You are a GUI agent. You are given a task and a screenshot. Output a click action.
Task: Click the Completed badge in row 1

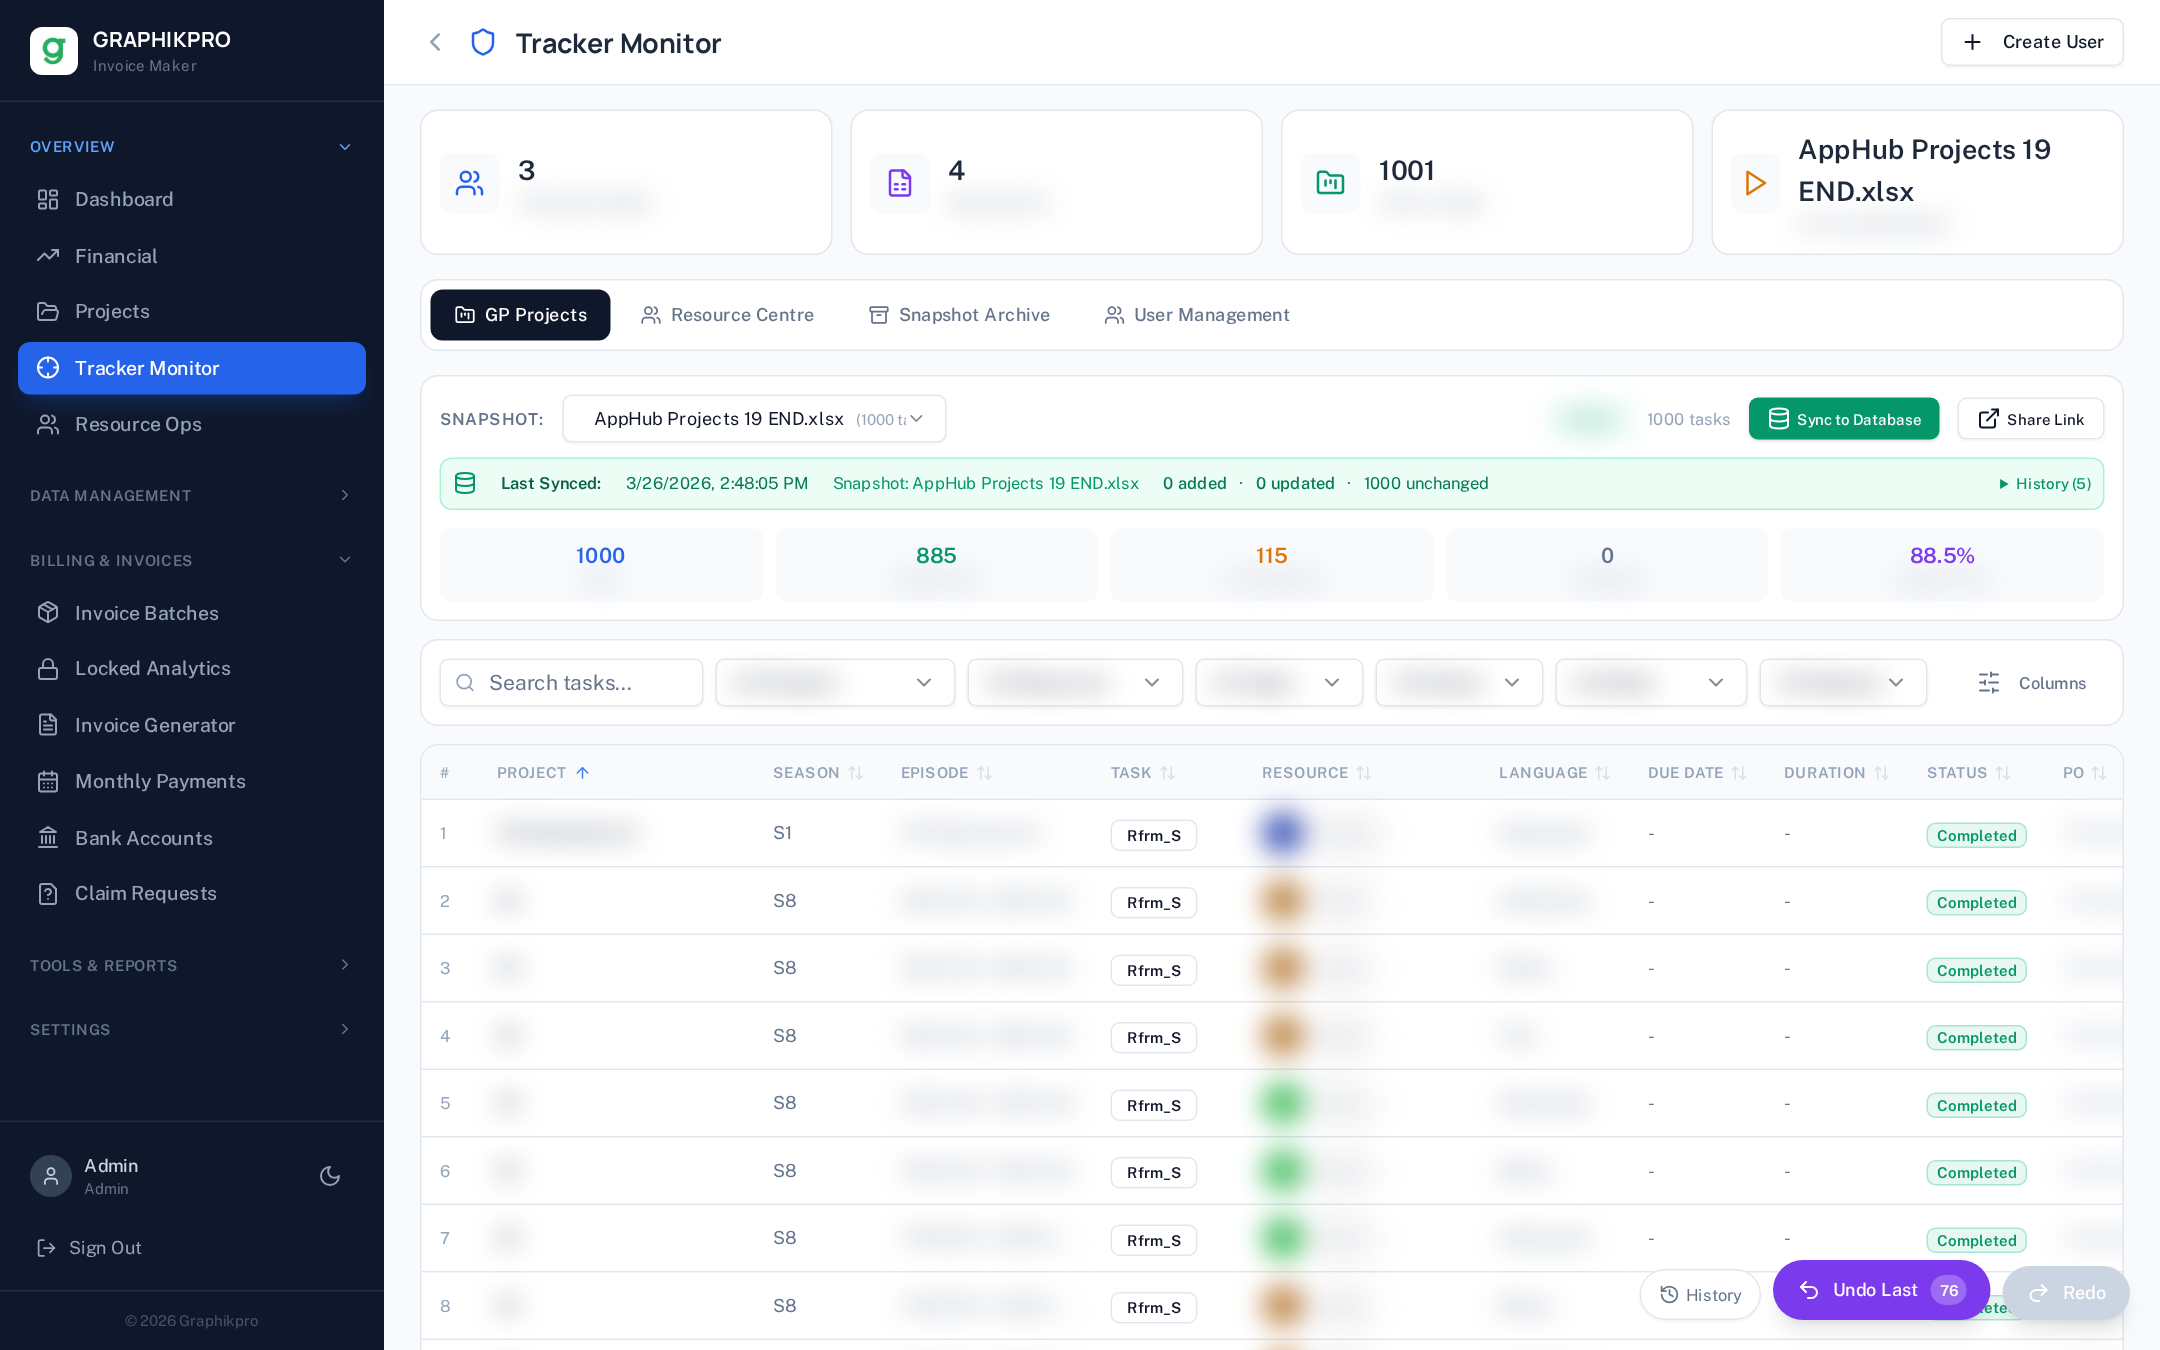point(1976,836)
